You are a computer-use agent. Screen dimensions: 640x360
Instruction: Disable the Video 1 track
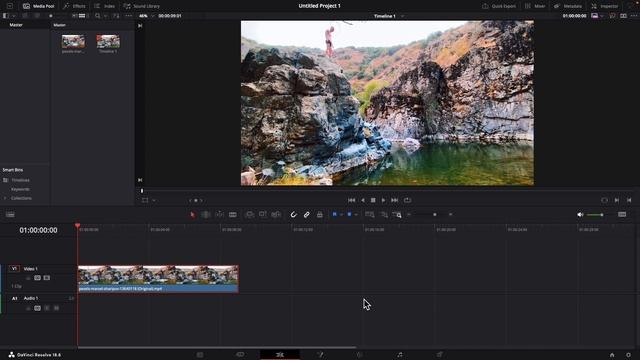click(47, 278)
